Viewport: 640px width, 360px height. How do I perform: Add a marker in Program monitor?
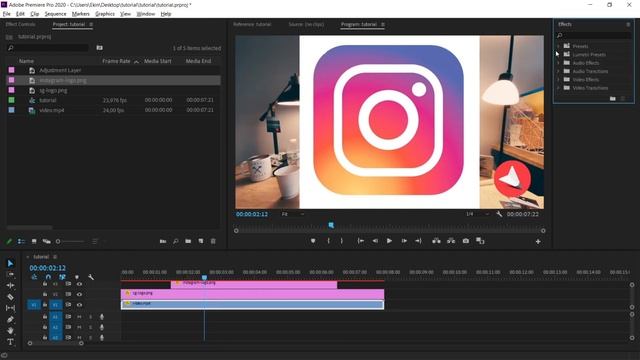click(x=313, y=241)
